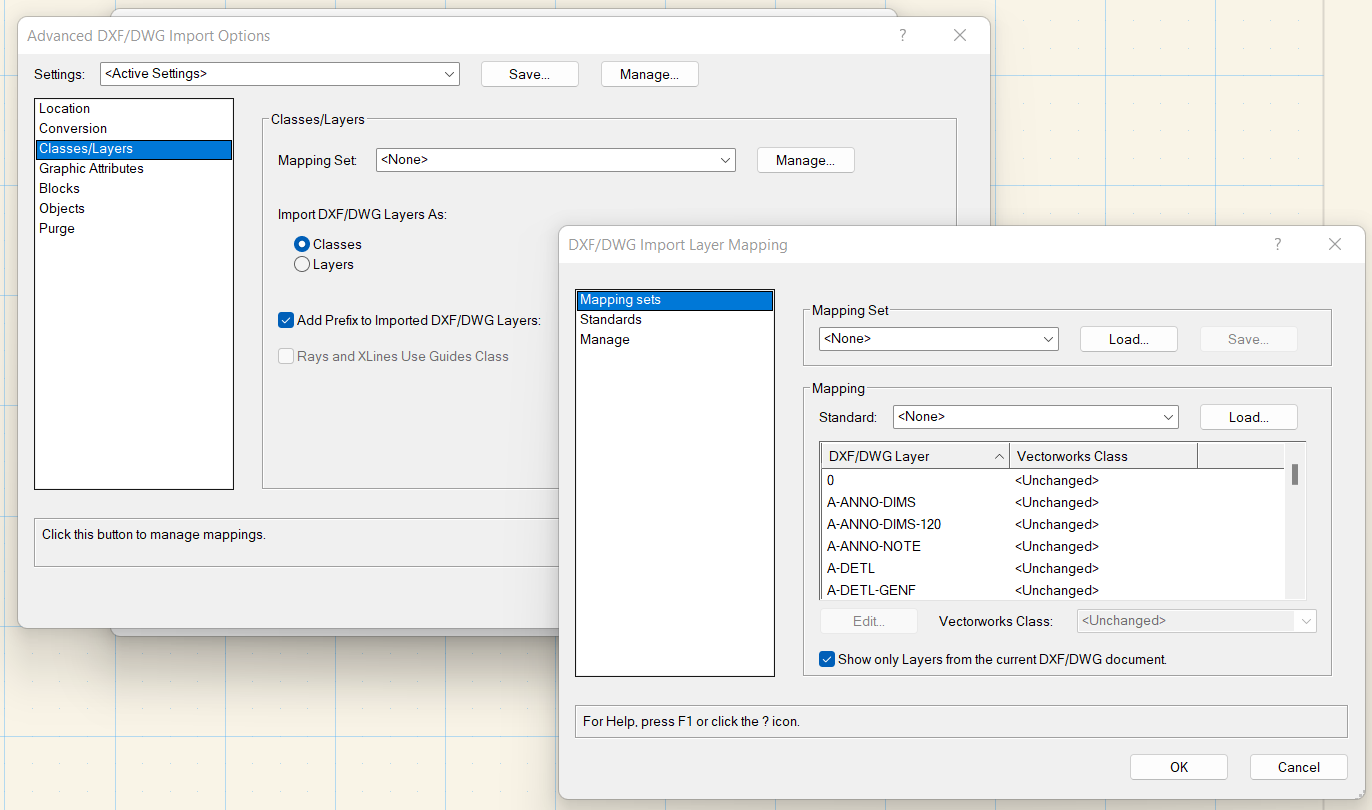Click the help icon in Advanced Import Options
Image resolution: width=1372 pixels, height=810 pixels.
[903, 35]
